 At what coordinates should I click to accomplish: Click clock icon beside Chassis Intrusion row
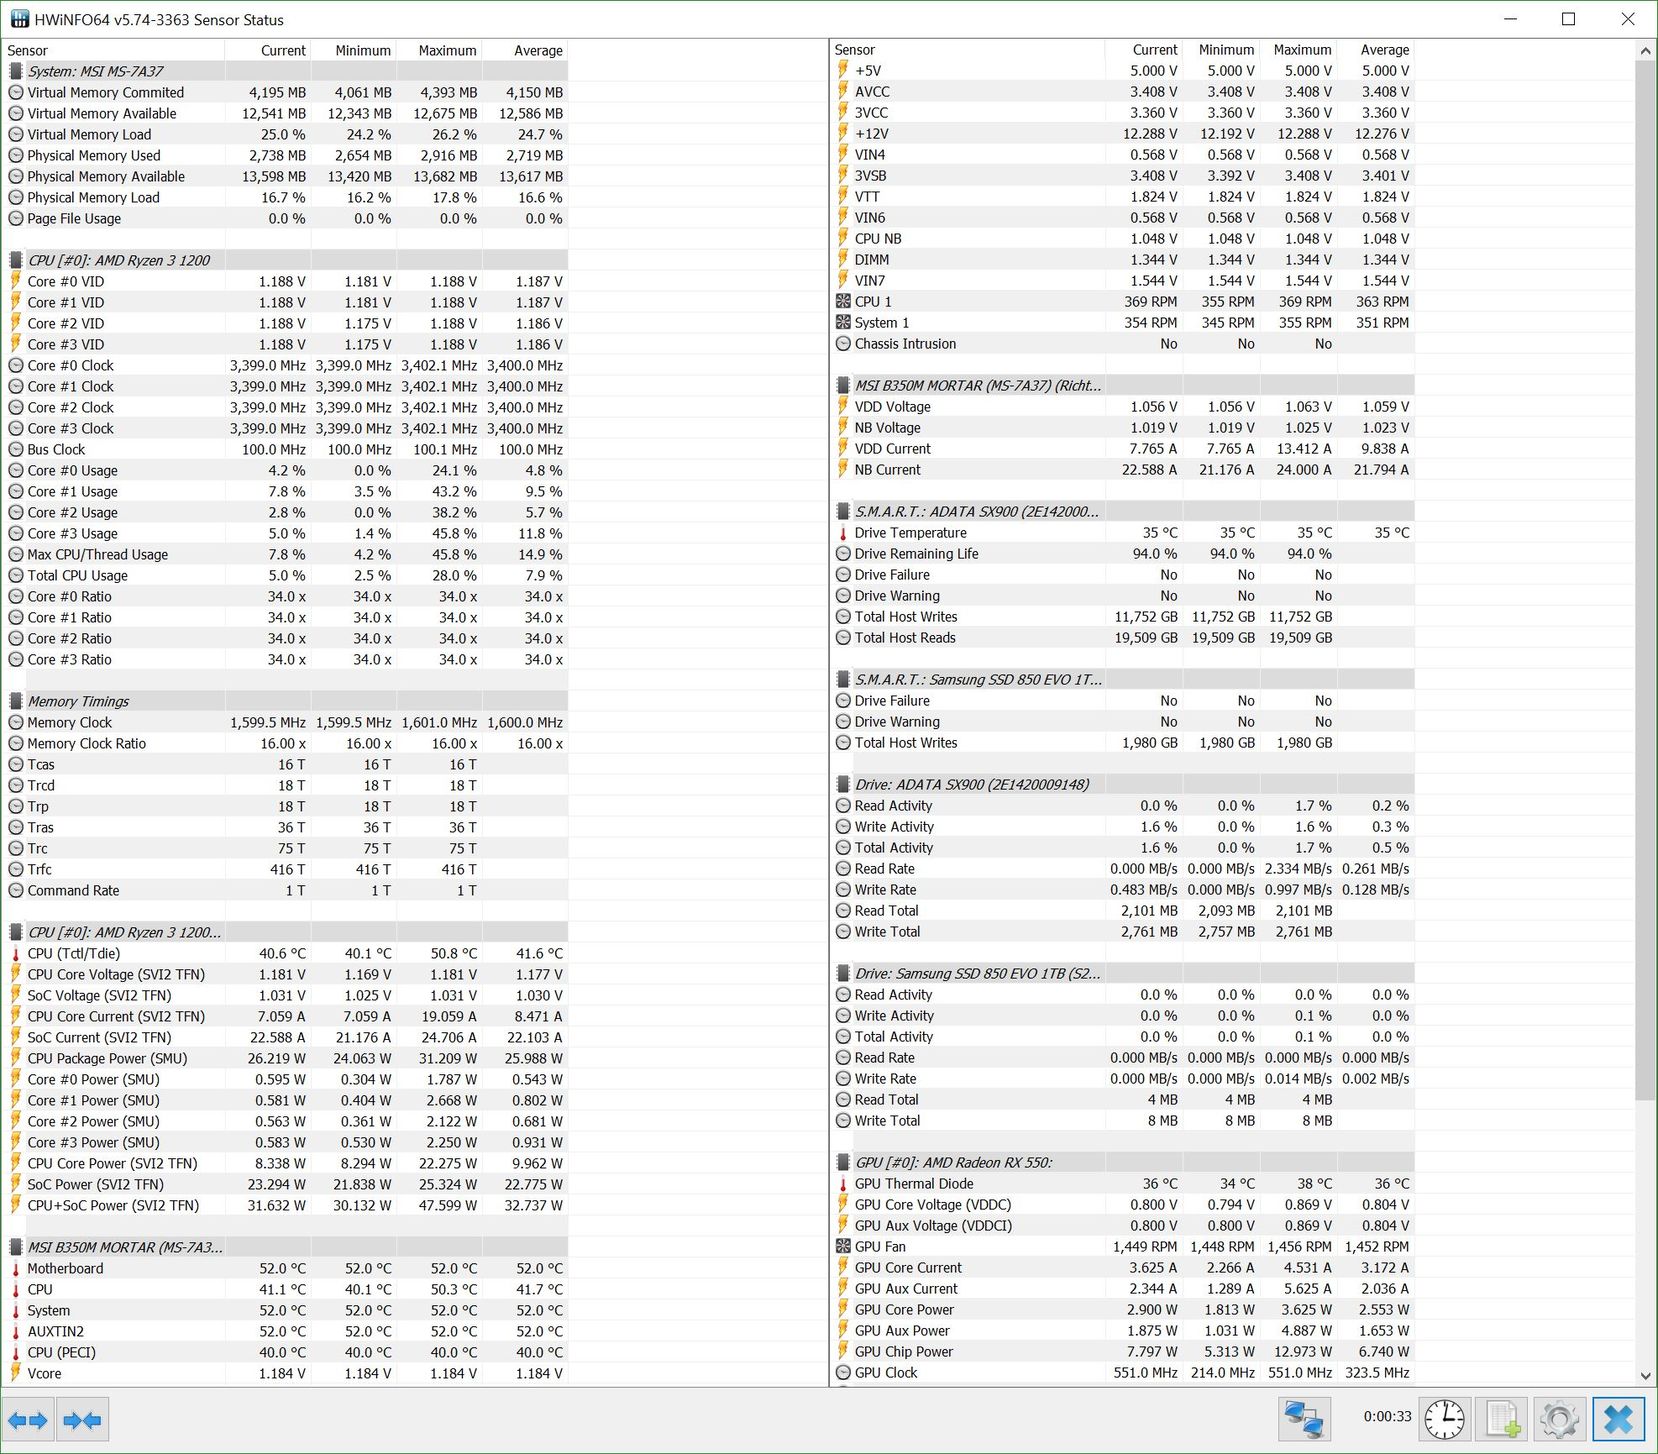pos(843,343)
